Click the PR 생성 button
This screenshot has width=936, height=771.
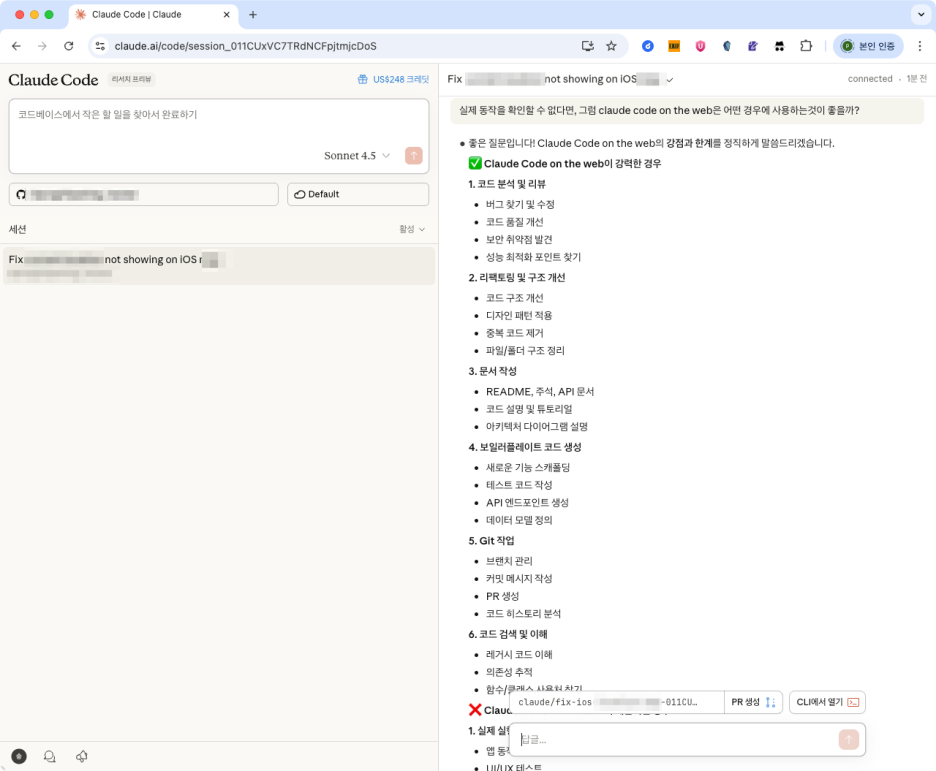coord(753,702)
